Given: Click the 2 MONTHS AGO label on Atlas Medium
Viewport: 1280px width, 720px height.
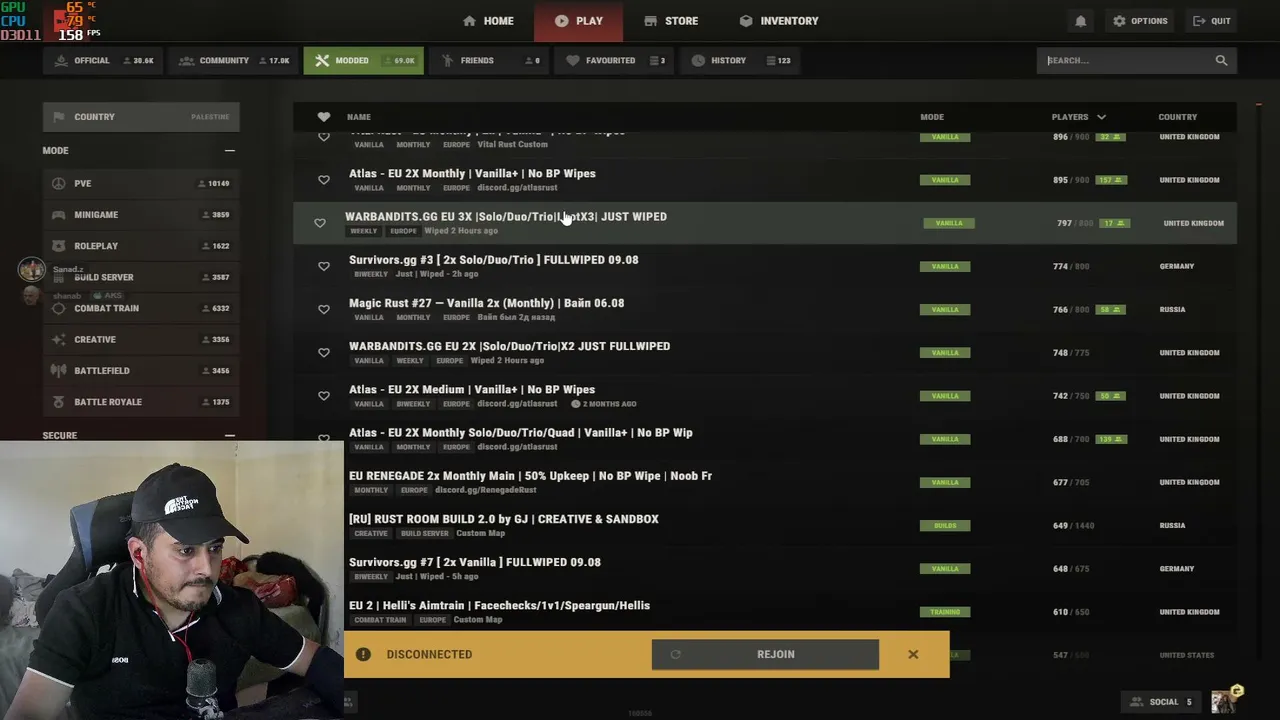Looking at the screenshot, I should tap(604, 404).
